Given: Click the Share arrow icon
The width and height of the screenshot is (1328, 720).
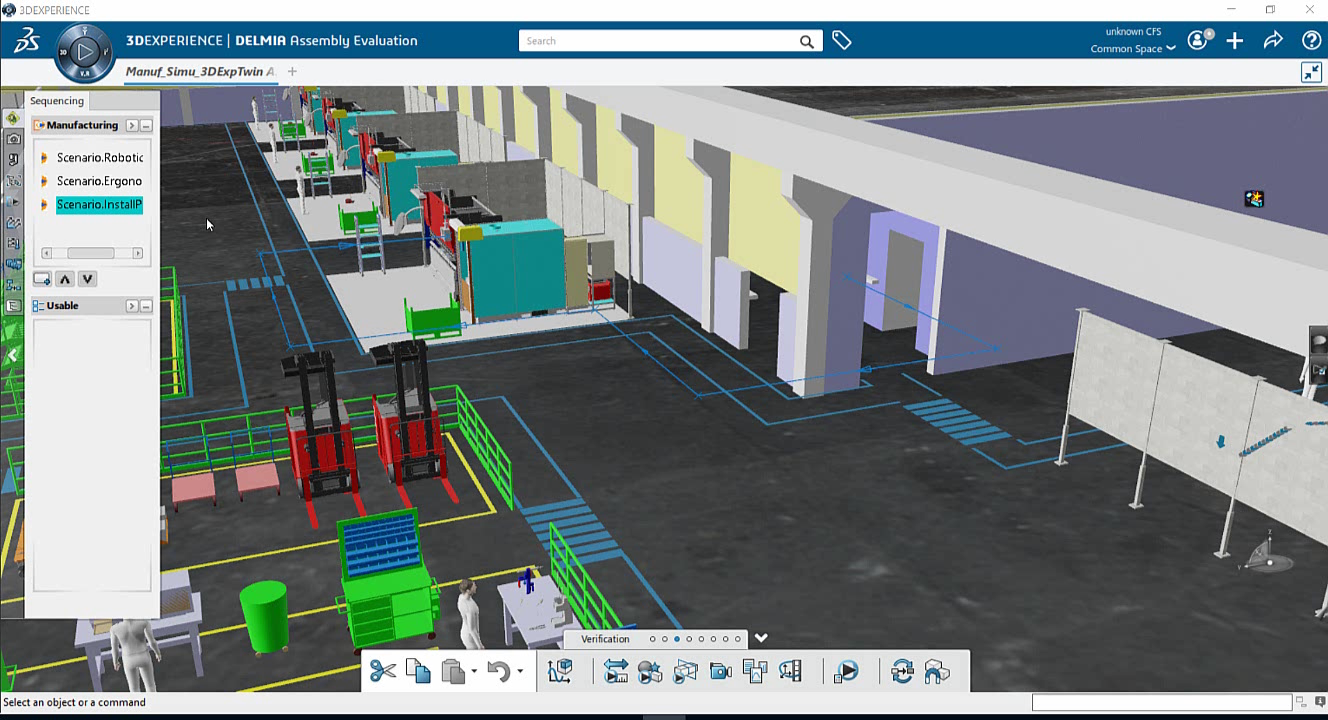Looking at the screenshot, I should 1273,41.
